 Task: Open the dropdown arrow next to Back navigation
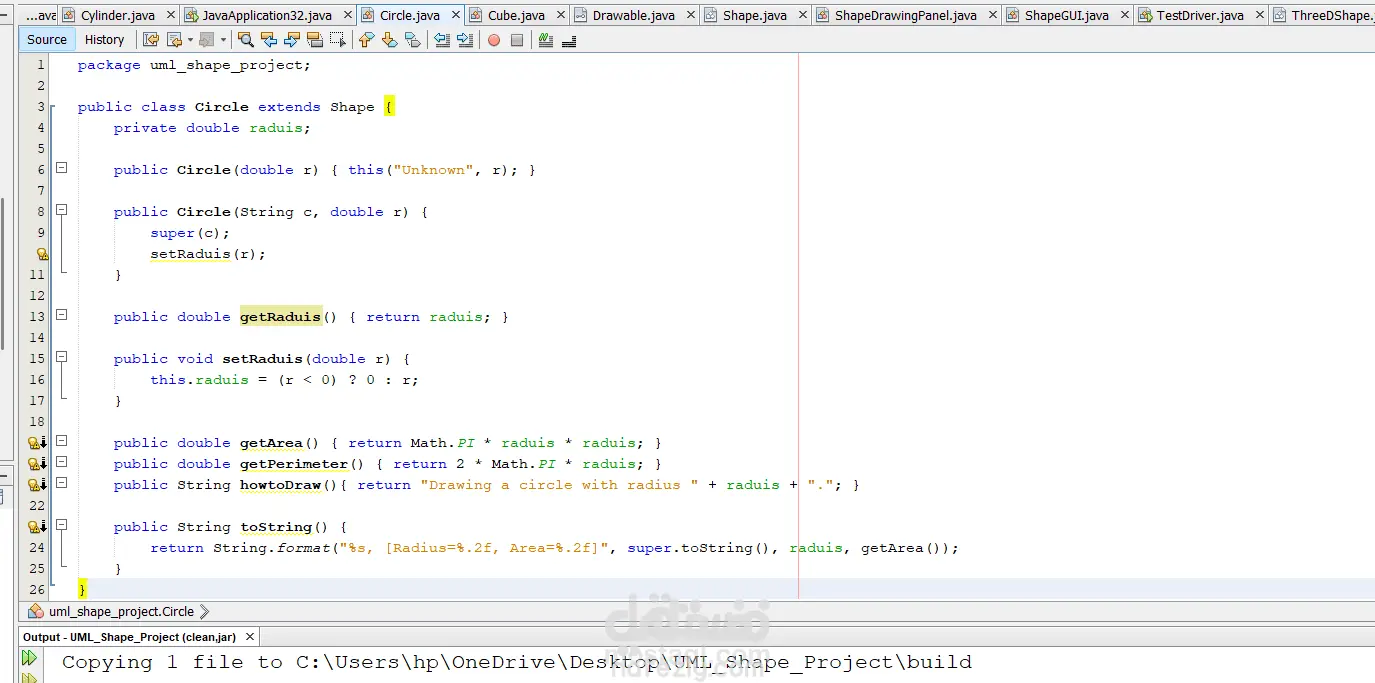point(190,40)
